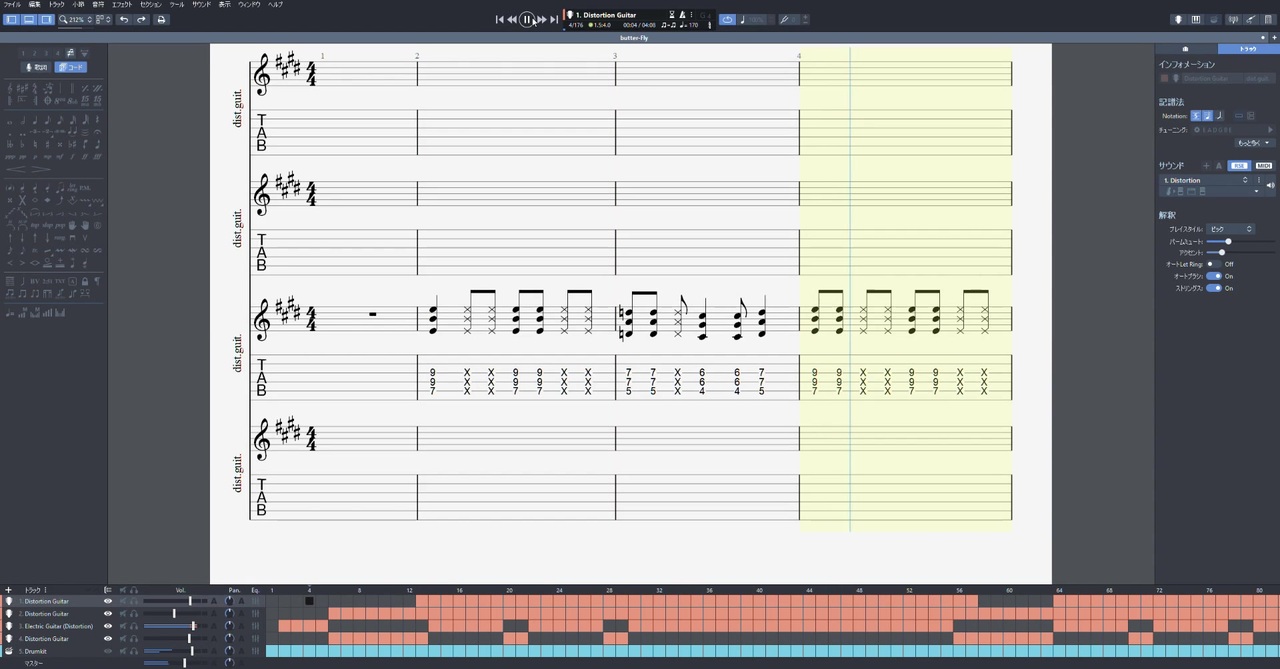The width and height of the screenshot is (1280, 669).
Task: Open the エフェクト menu
Action: tap(122, 5)
